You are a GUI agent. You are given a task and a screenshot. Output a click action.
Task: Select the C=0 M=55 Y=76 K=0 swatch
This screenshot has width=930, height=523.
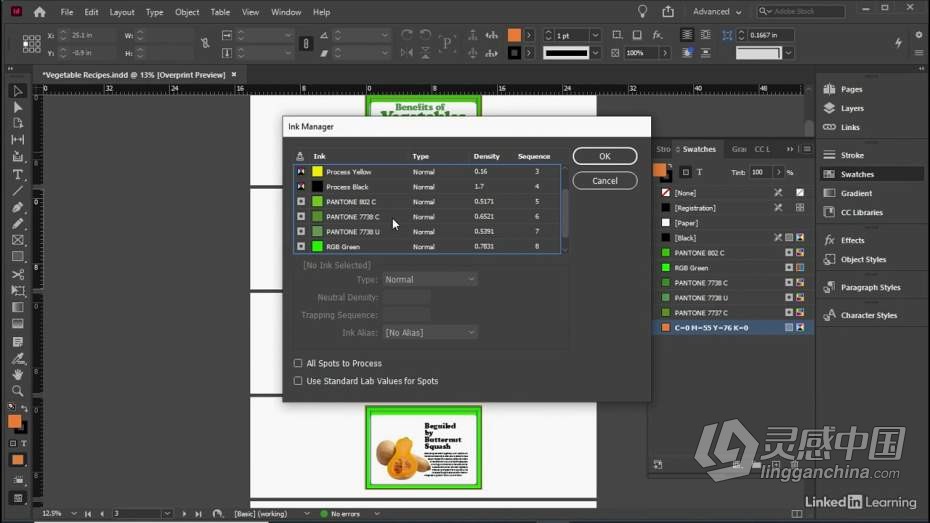coord(732,327)
